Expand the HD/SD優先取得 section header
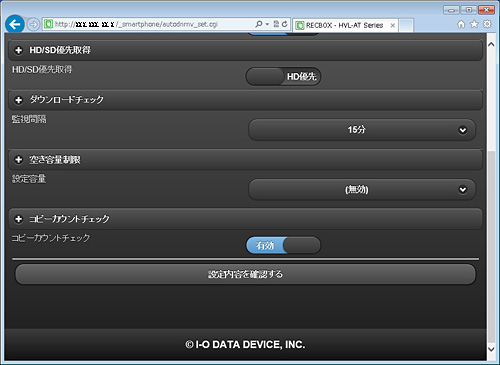Screen dimensions: 500x365 pos(245,50)
